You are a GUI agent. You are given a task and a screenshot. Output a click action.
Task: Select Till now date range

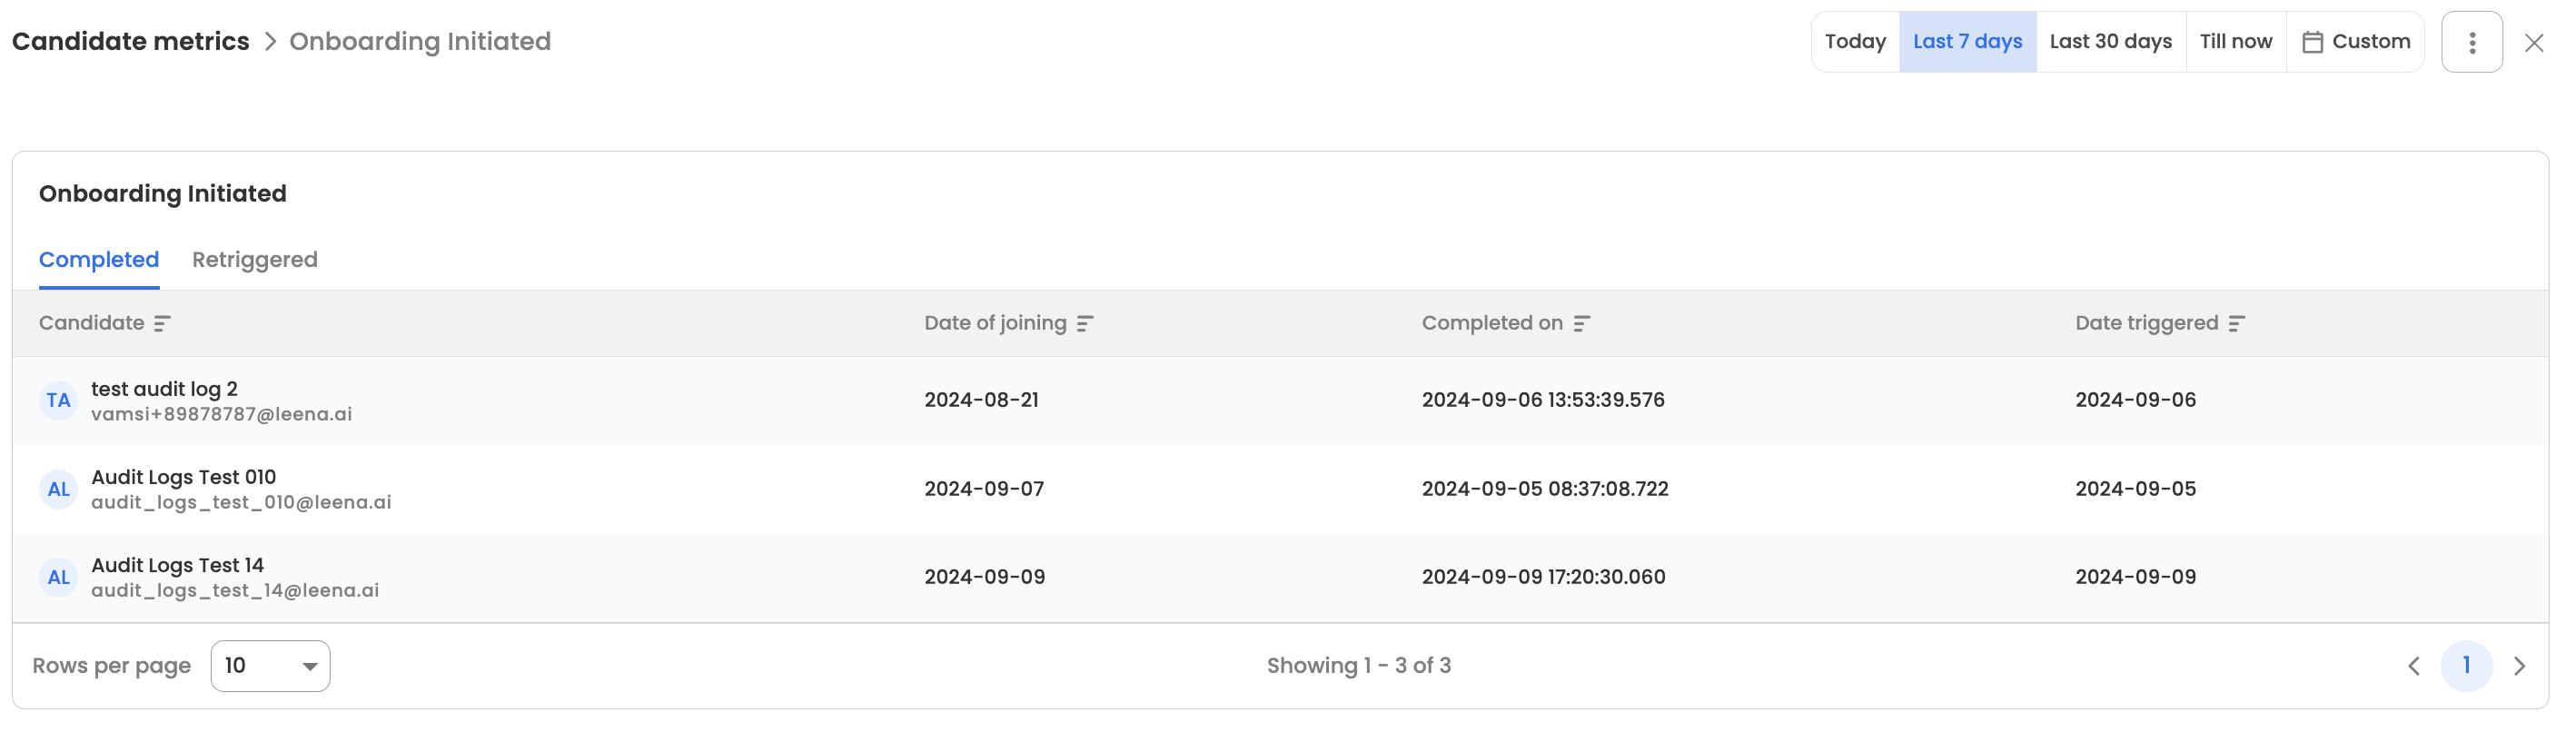click(x=2236, y=42)
